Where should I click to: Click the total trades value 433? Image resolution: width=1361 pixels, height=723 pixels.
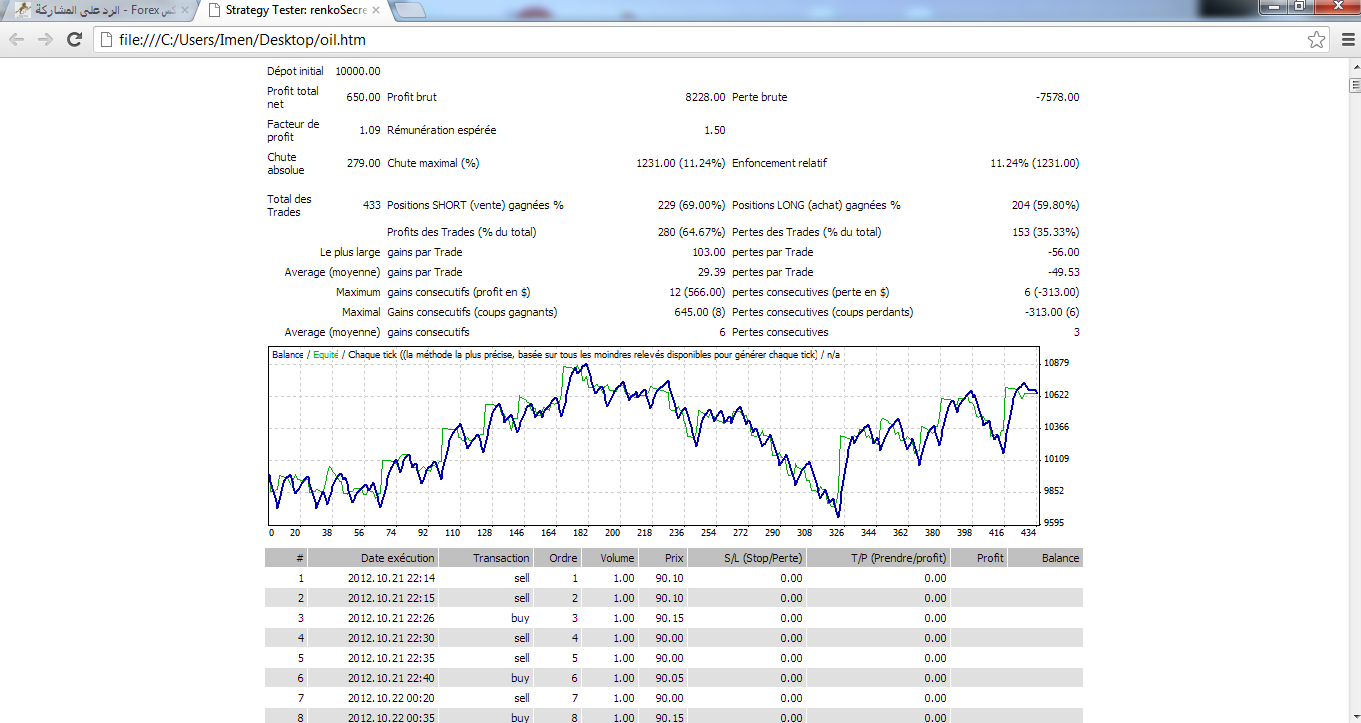click(371, 205)
